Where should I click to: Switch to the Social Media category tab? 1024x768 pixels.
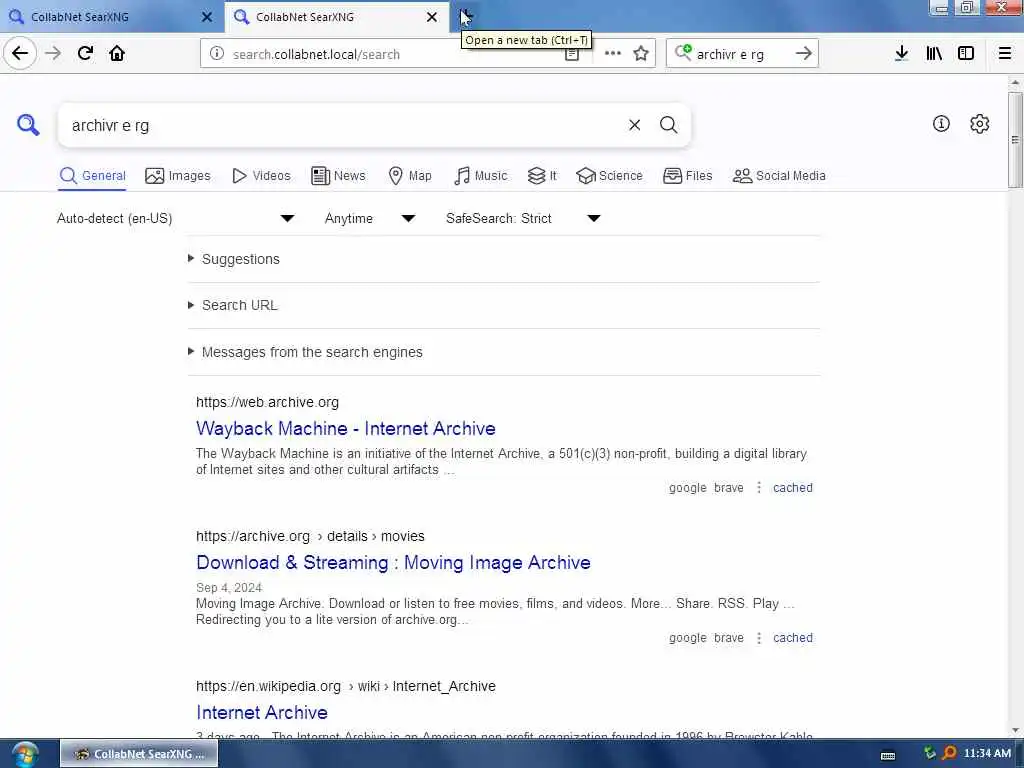pos(779,176)
